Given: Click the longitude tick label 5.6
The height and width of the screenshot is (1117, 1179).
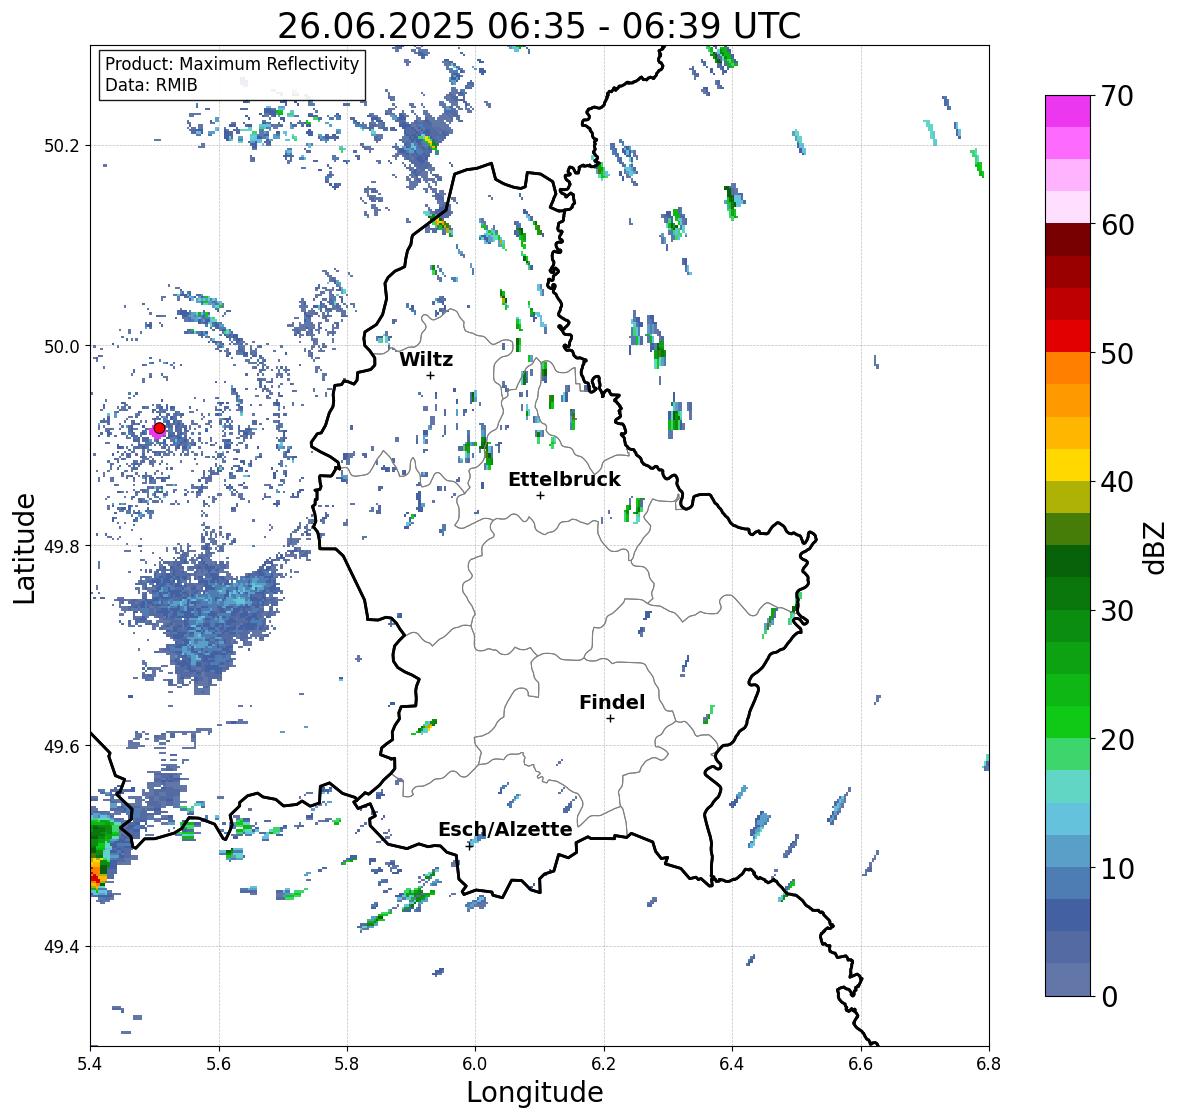Looking at the screenshot, I should (219, 1064).
